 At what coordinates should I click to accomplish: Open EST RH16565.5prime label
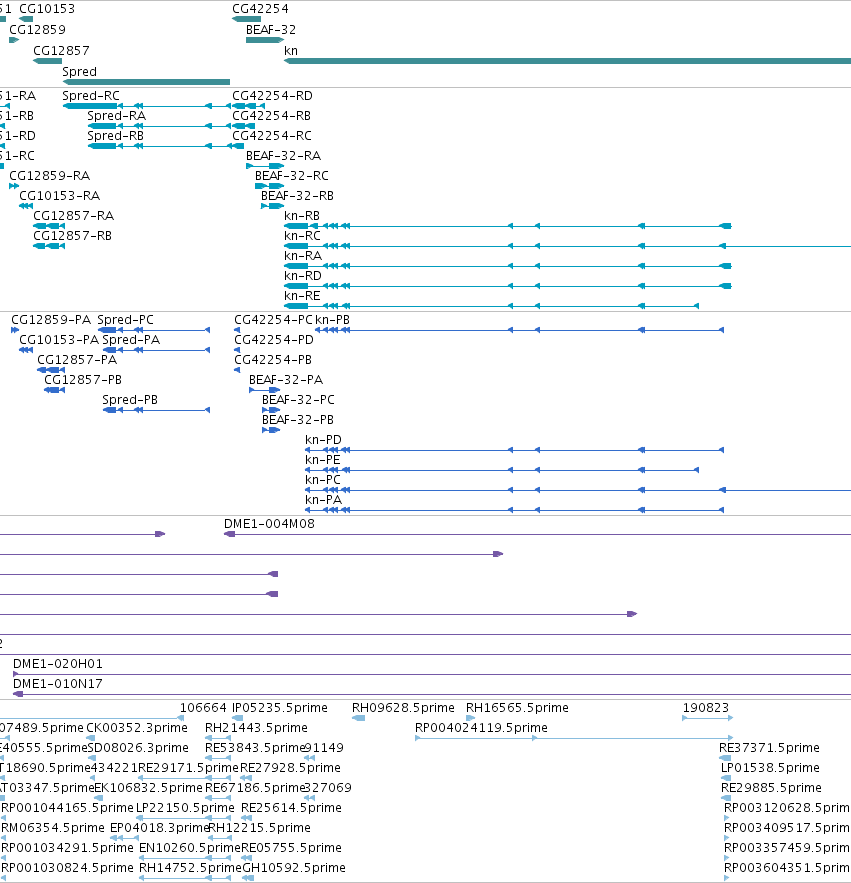click(x=518, y=707)
